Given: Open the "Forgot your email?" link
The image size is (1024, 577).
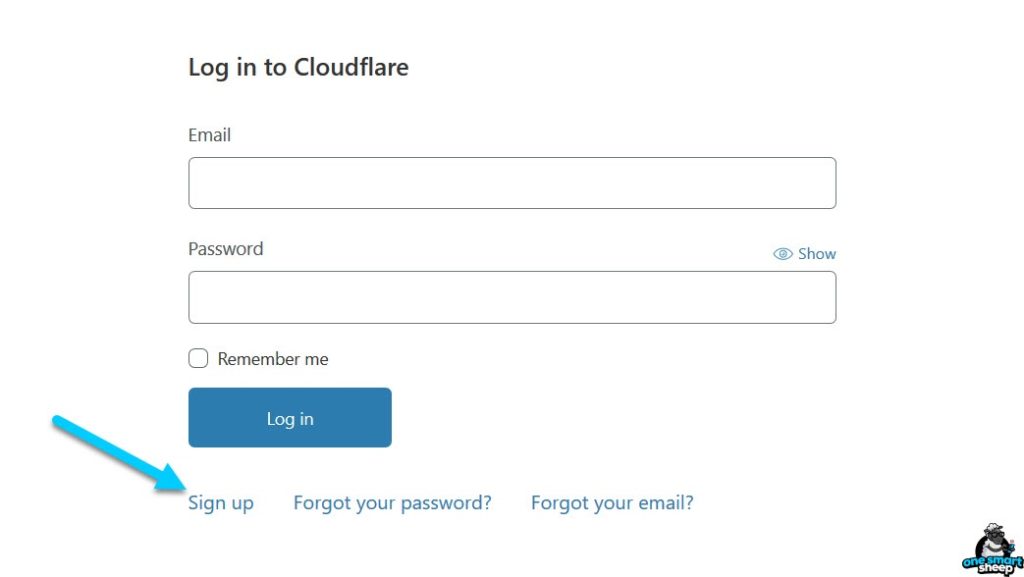Looking at the screenshot, I should [612, 503].
